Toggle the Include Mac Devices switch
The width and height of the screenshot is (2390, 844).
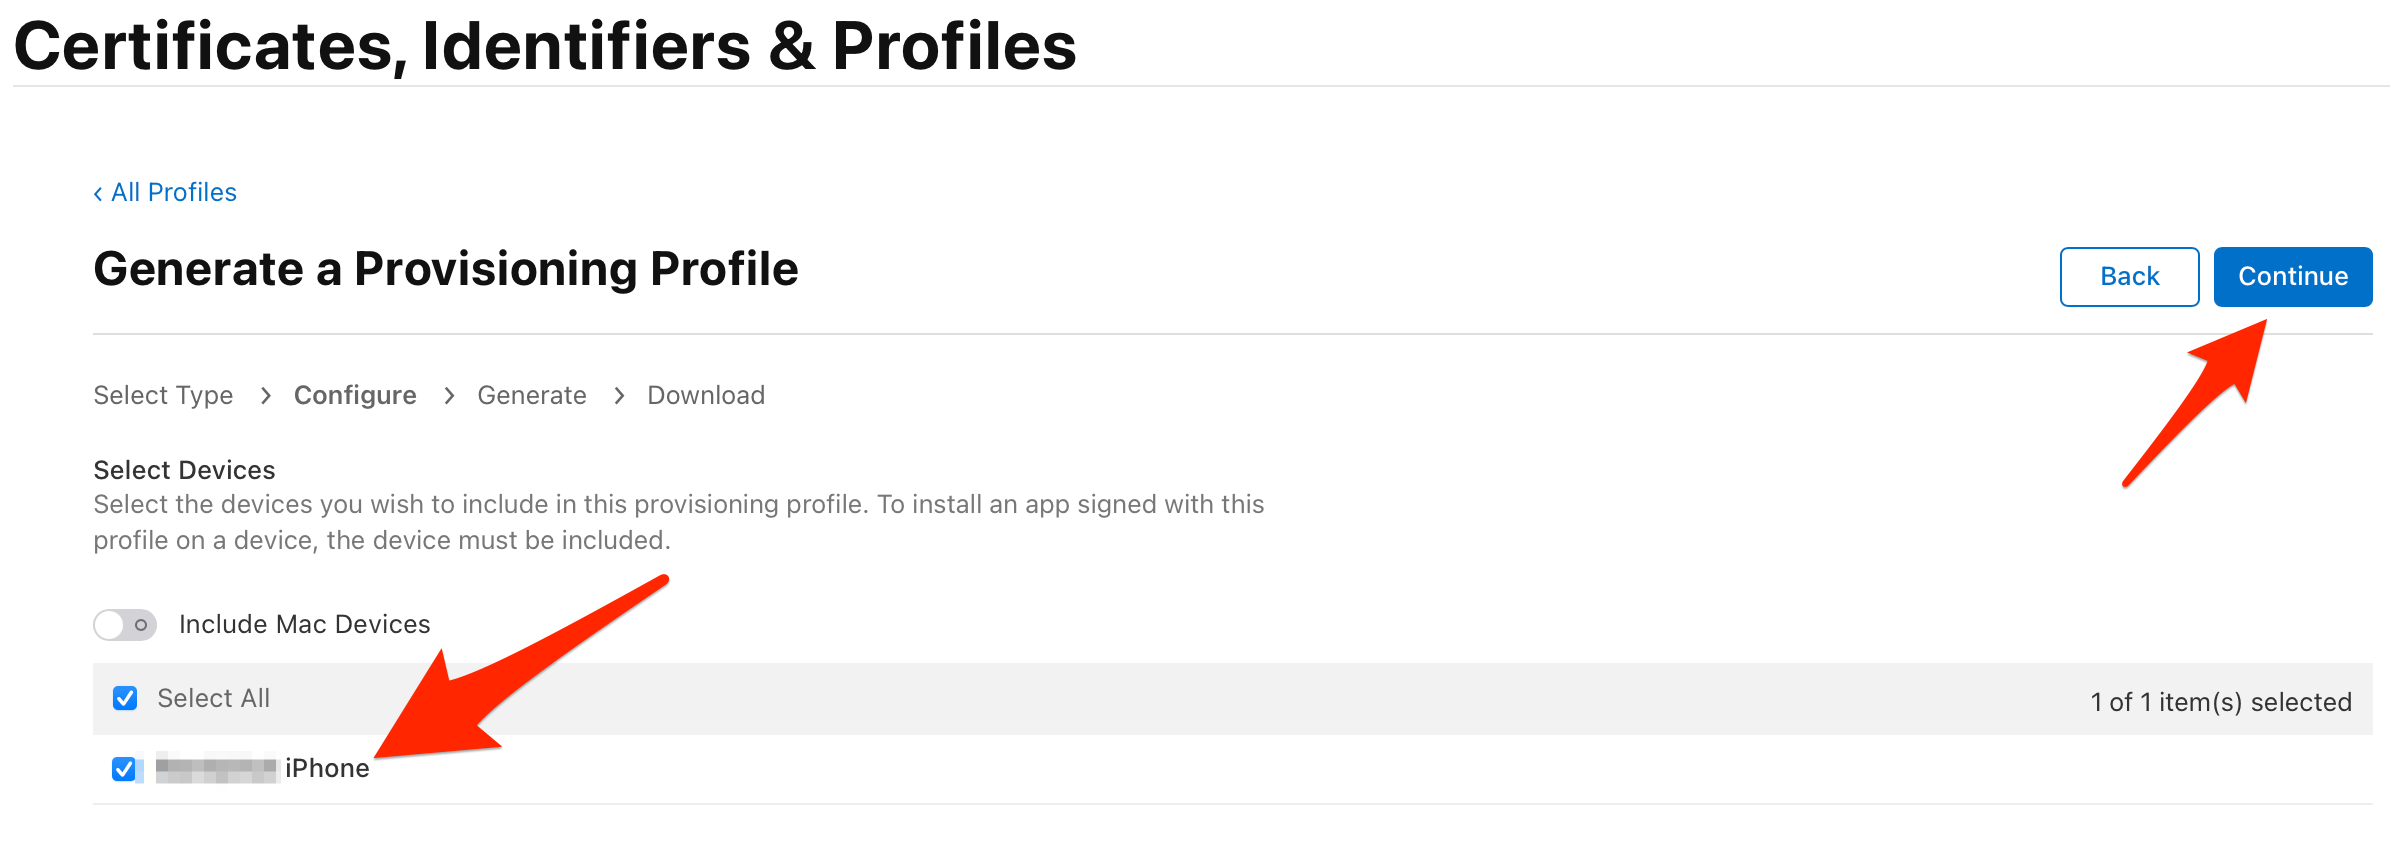pyautogui.click(x=125, y=625)
